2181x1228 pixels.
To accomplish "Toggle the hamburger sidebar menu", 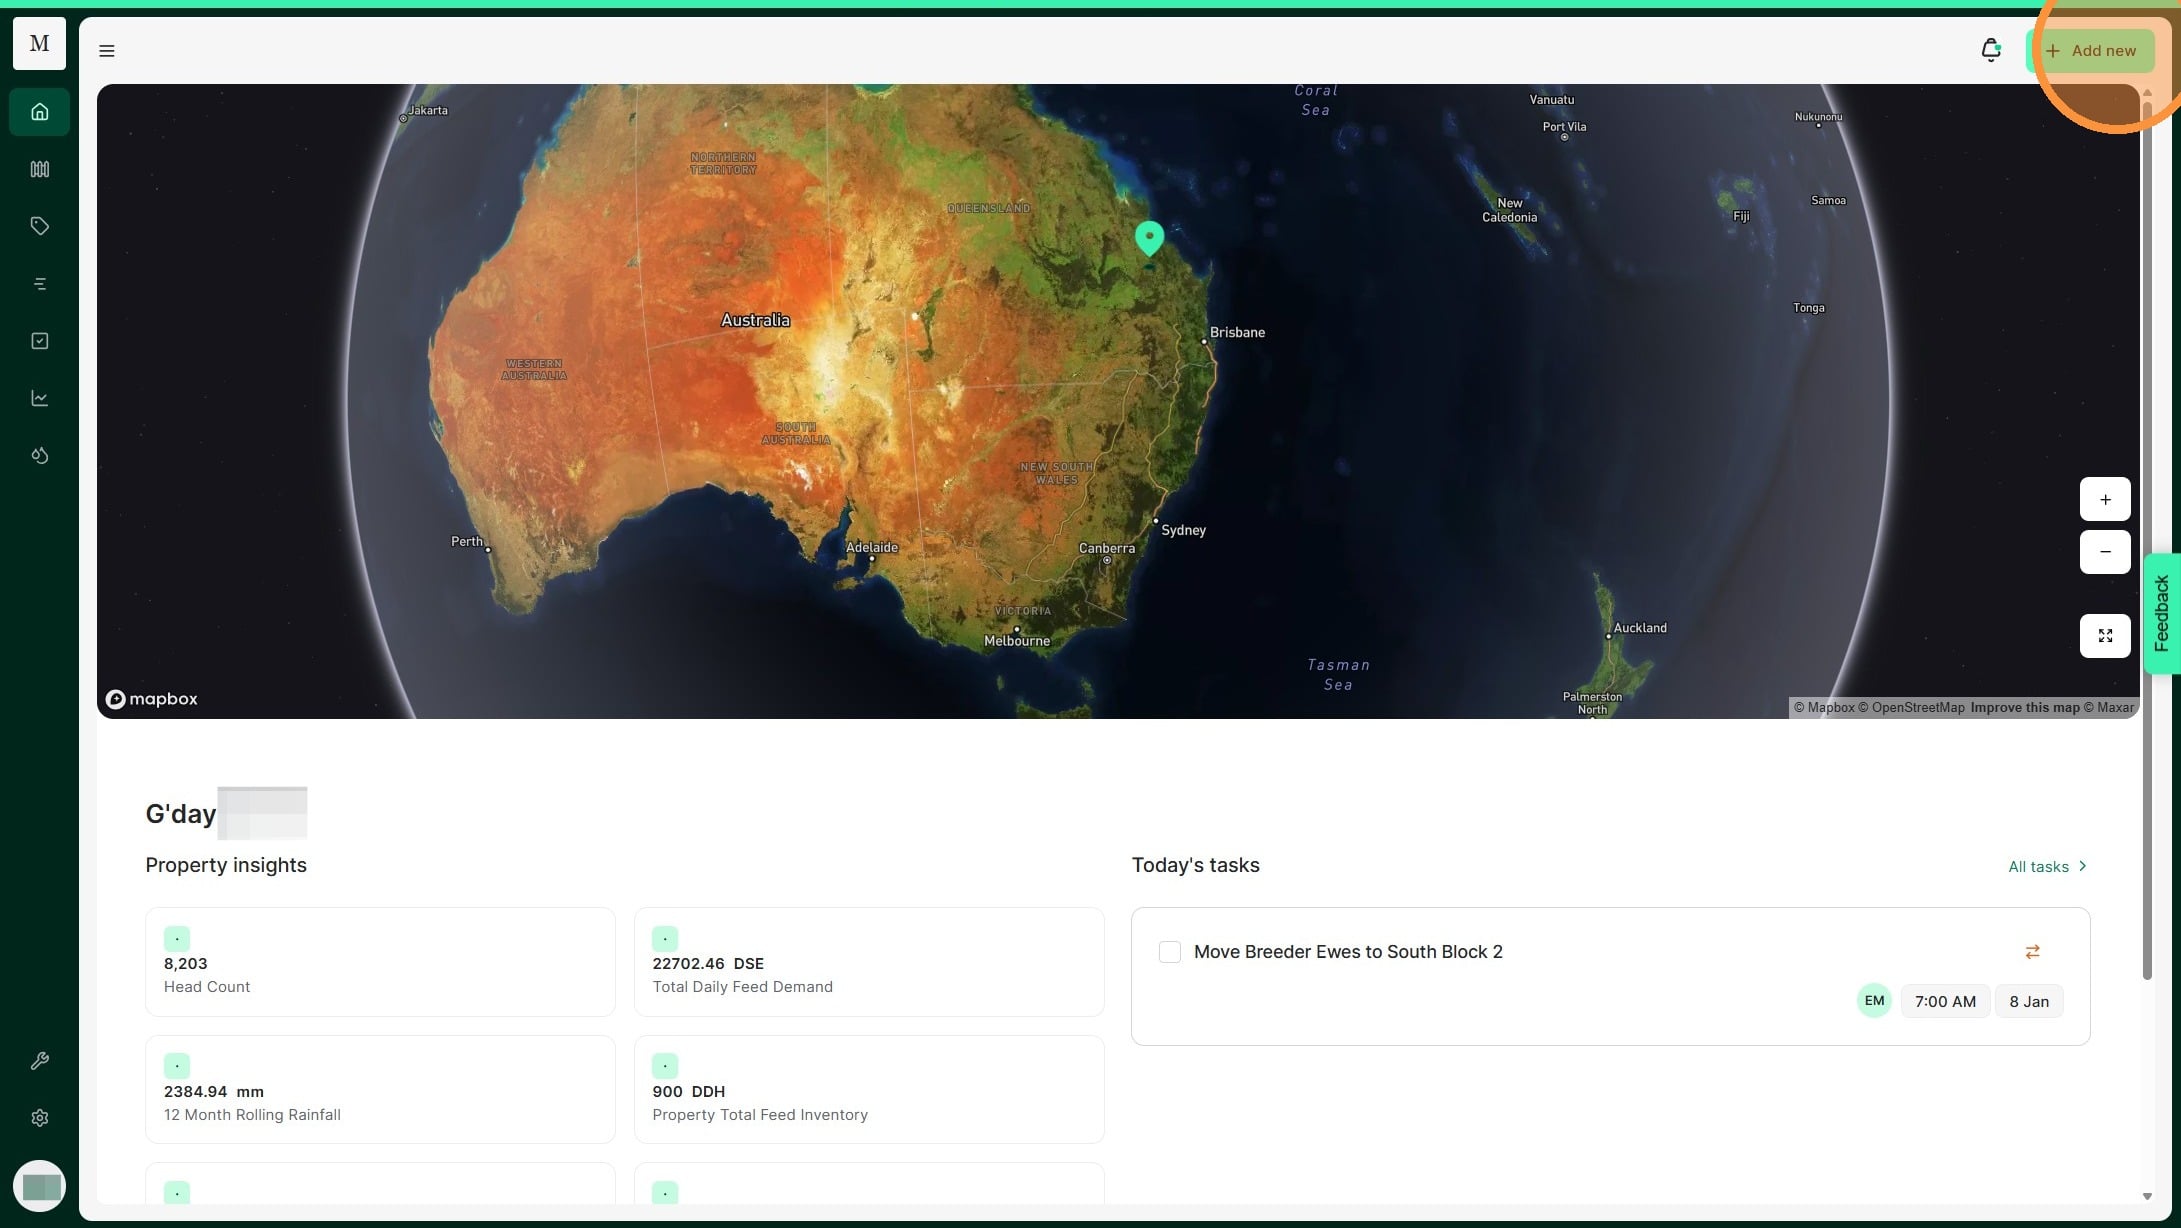I will [107, 51].
